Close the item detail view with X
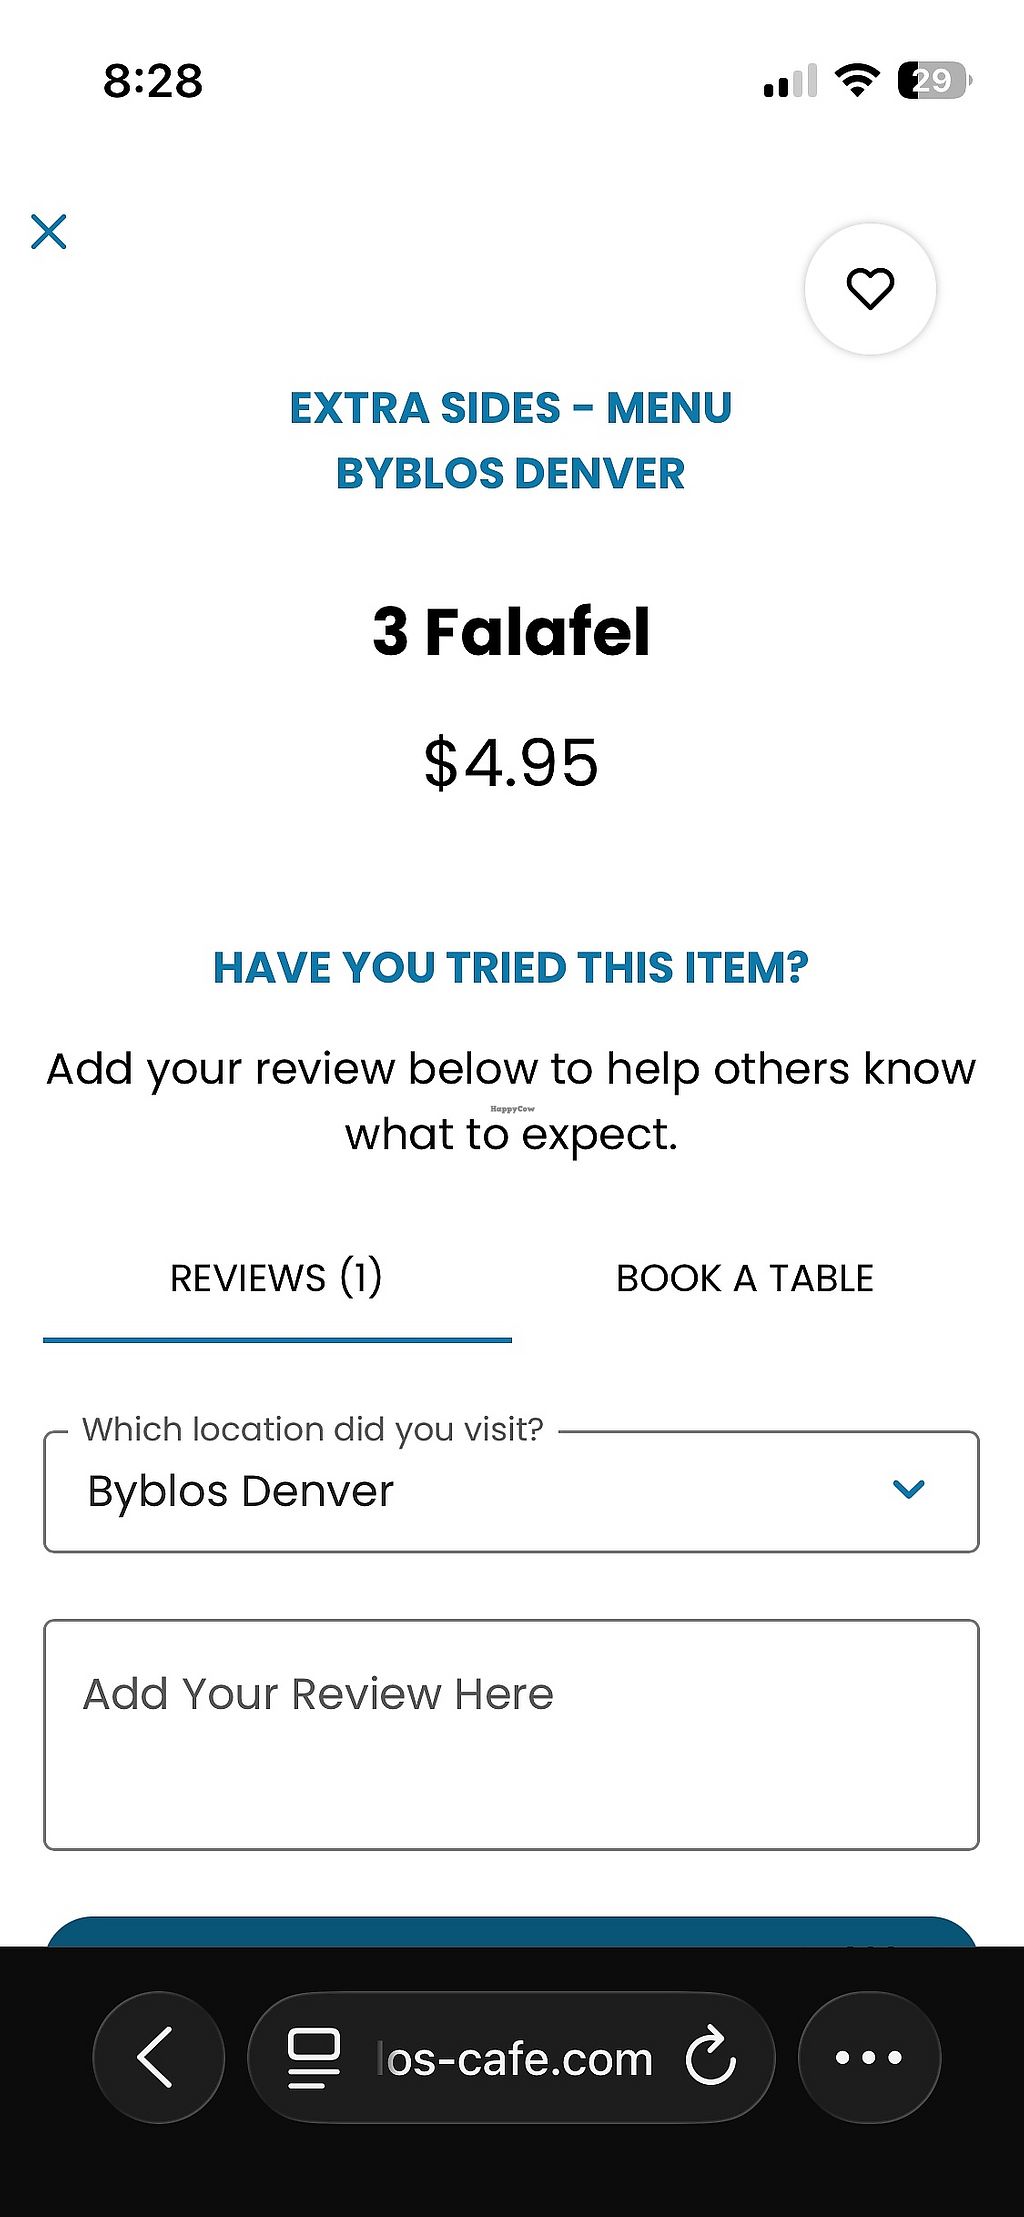This screenshot has width=1024, height=2217. pos(49,231)
